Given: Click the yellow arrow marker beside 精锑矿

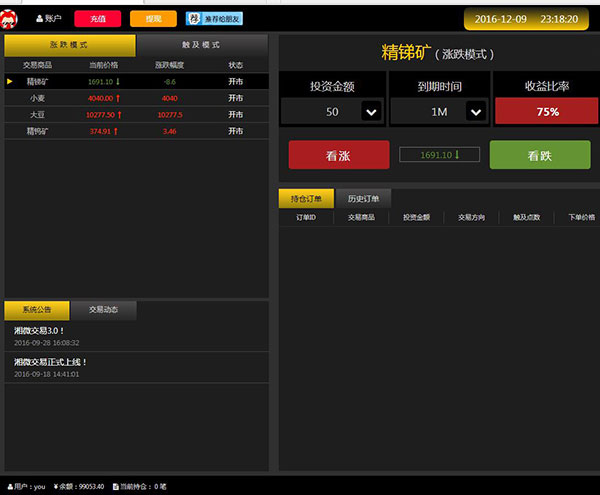Looking at the screenshot, I should (x=10, y=81).
